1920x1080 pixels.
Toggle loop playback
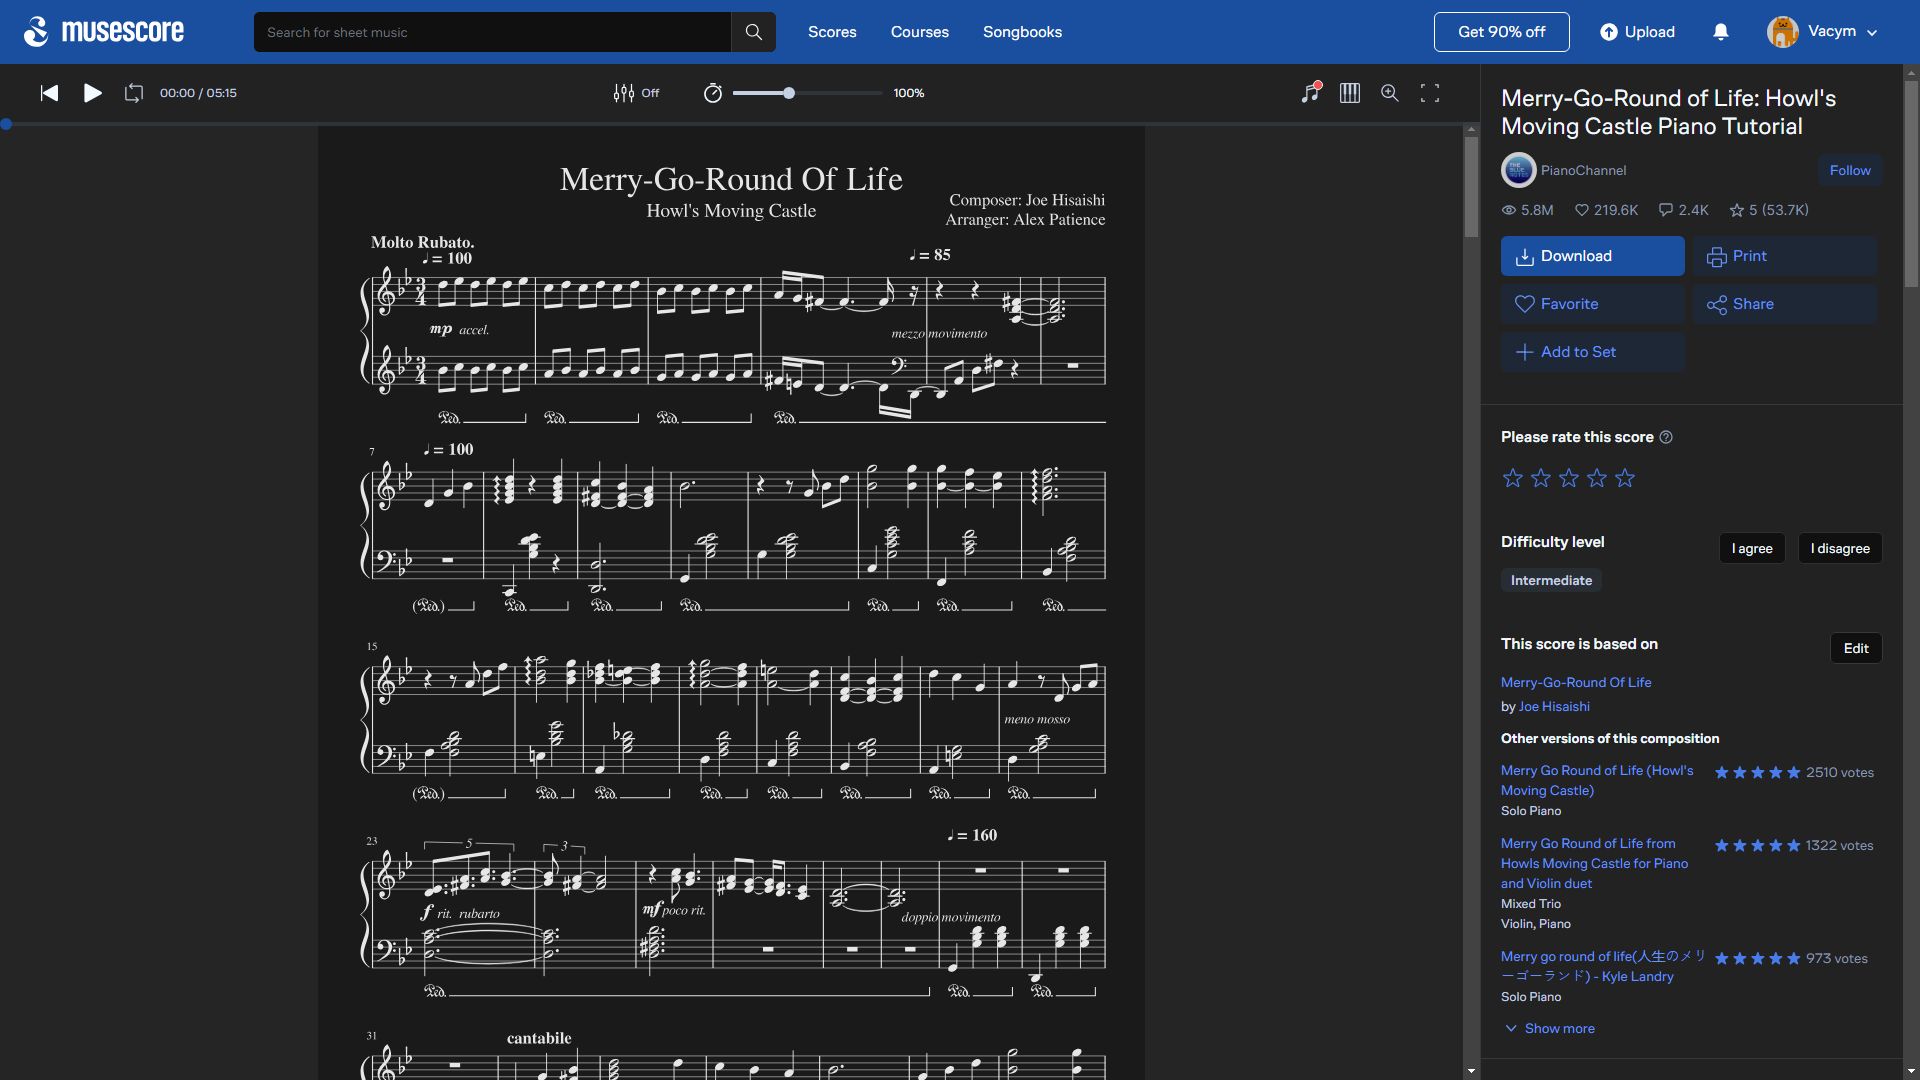134,93
